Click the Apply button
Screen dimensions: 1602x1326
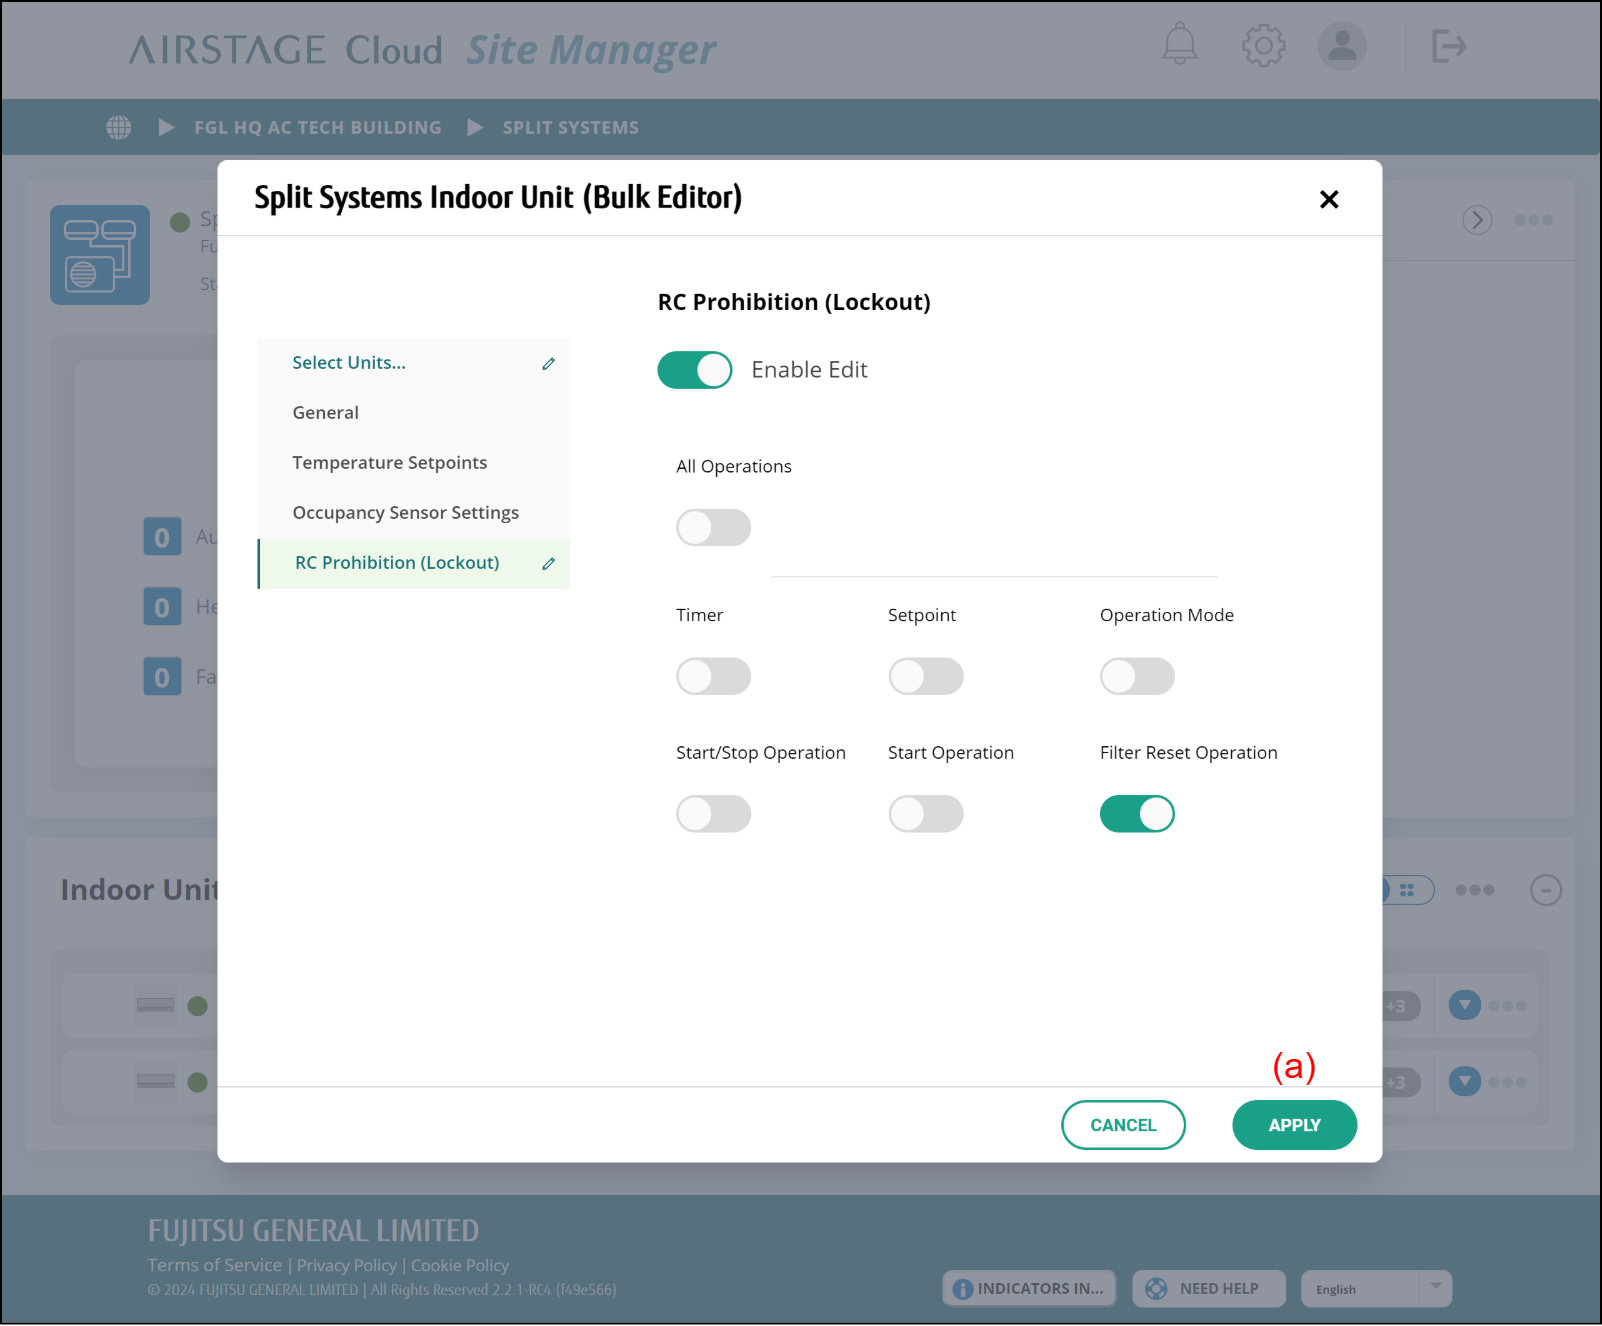coord(1294,1125)
